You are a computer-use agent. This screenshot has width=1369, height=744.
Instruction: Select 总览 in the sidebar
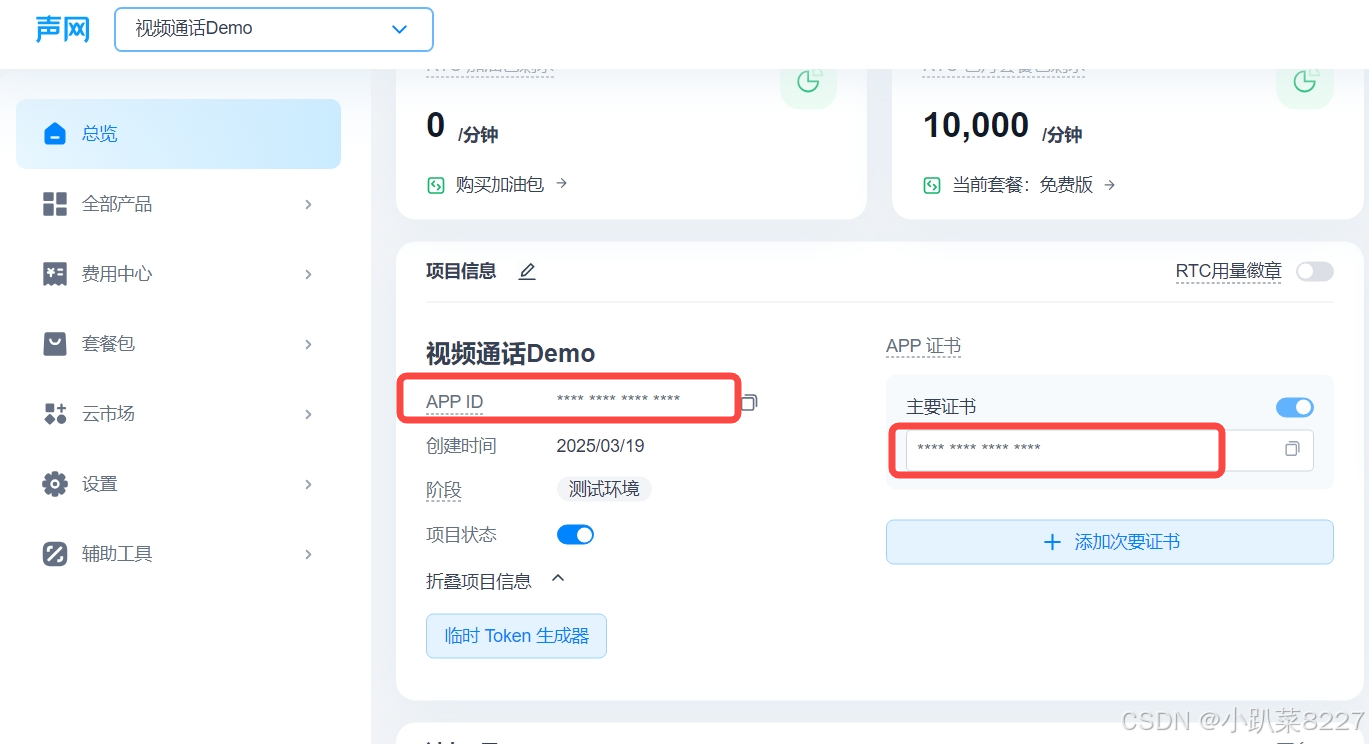[x=178, y=134]
